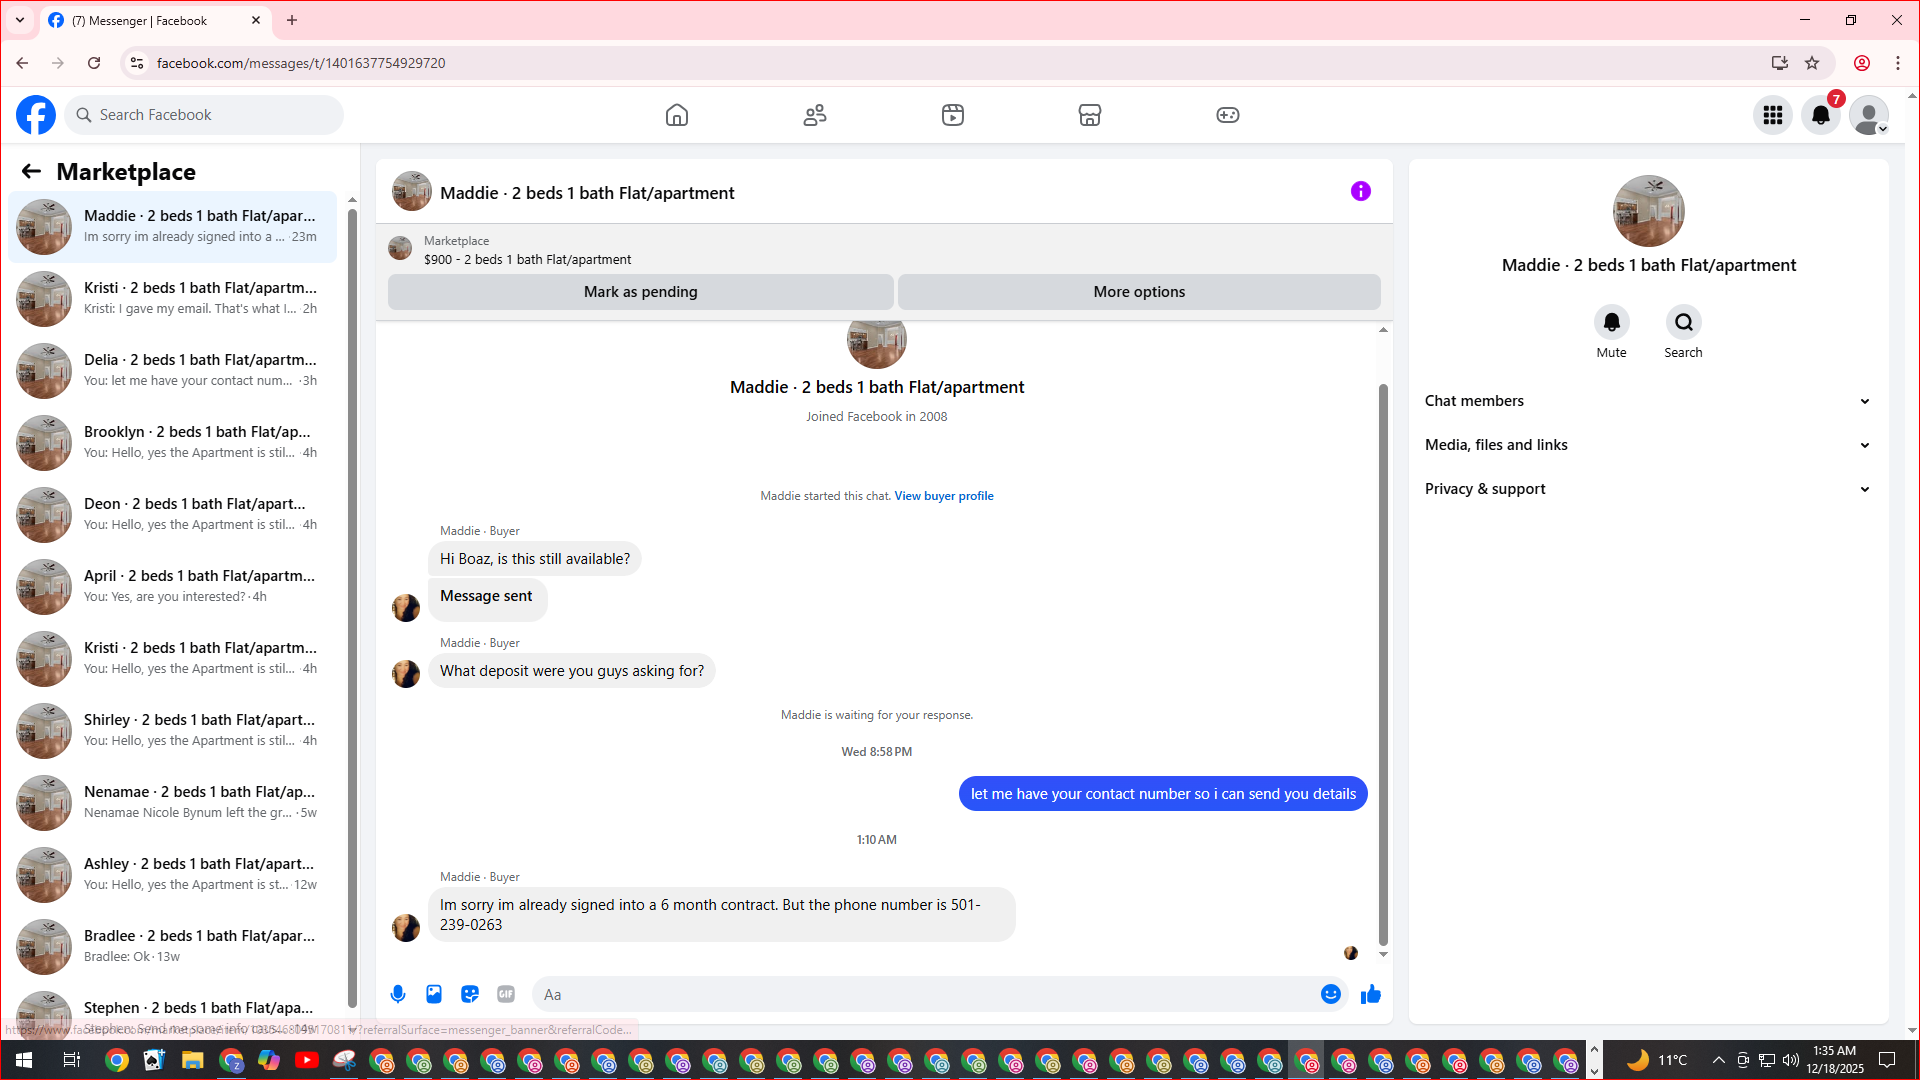Image resolution: width=1920 pixels, height=1080 pixels.
Task: Open the sticker picker icon
Action: [x=470, y=994]
